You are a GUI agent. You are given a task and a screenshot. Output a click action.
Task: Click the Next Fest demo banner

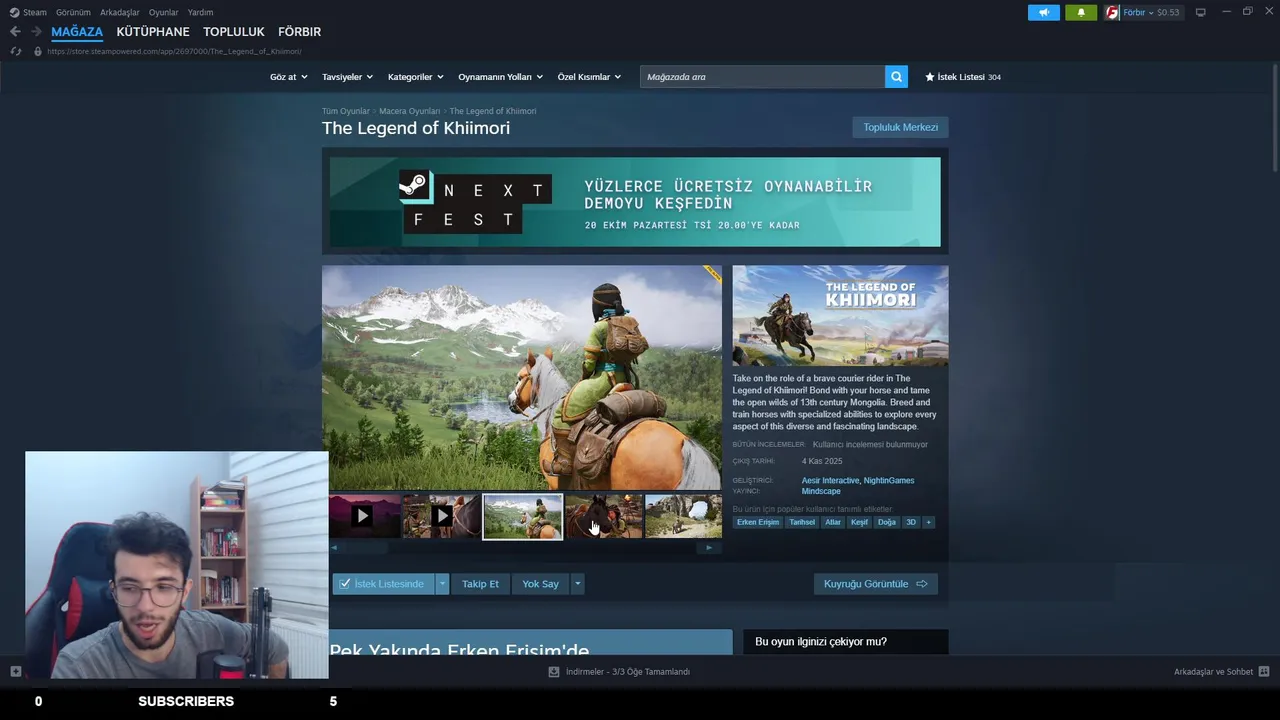[635, 202]
